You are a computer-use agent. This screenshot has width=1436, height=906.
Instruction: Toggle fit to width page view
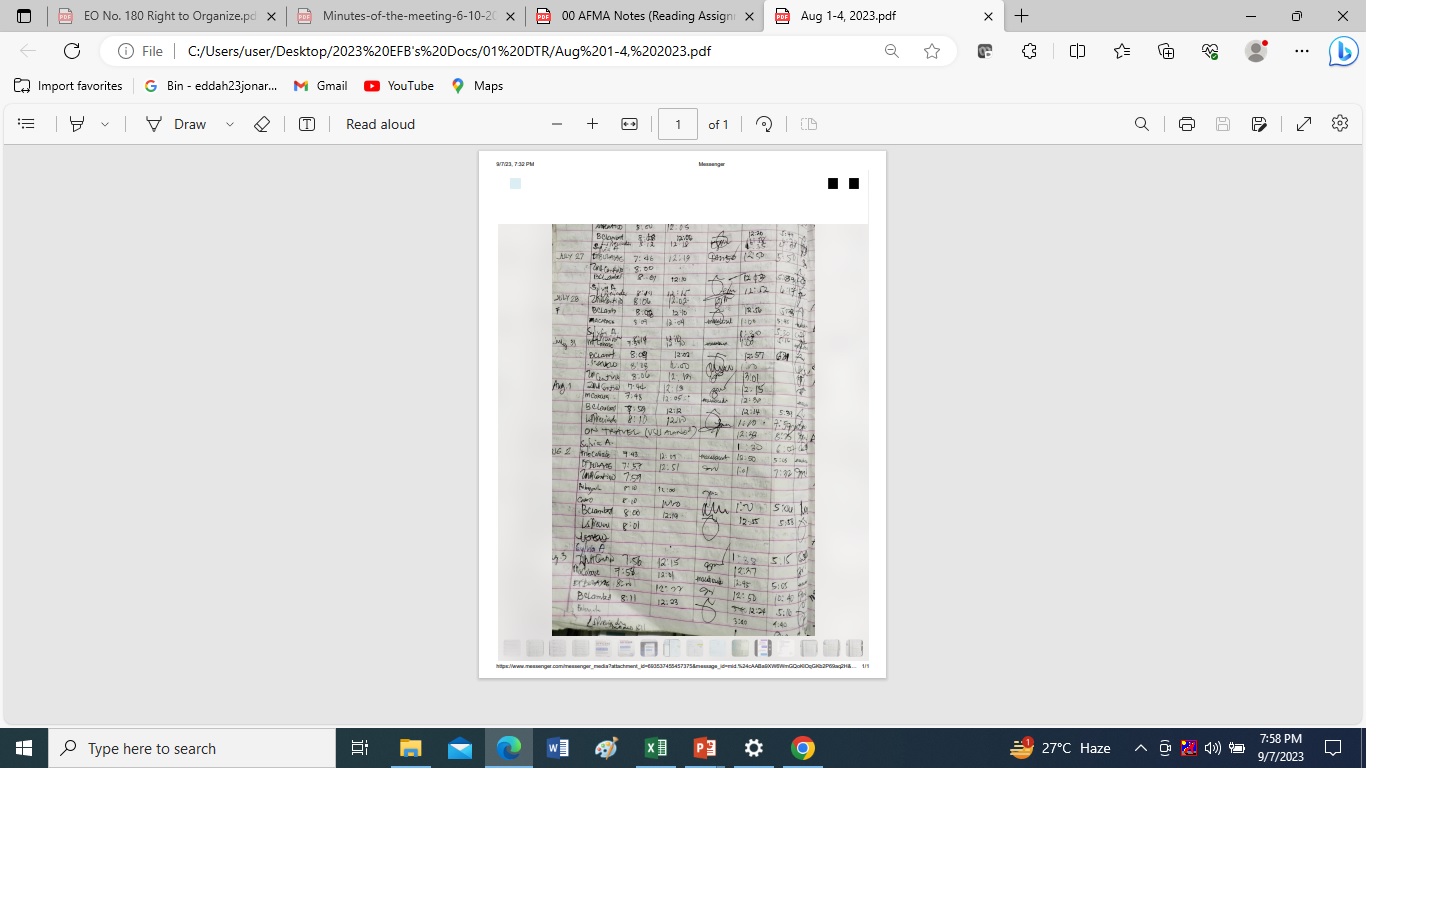629,124
